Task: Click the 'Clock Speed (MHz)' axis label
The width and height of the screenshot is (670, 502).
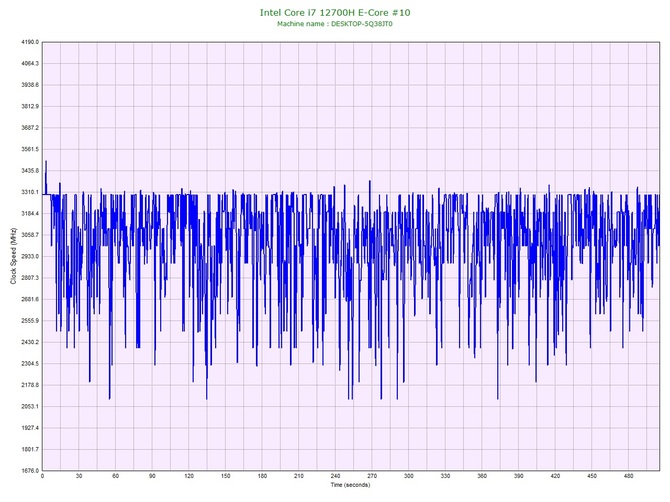Action: pos(13,256)
